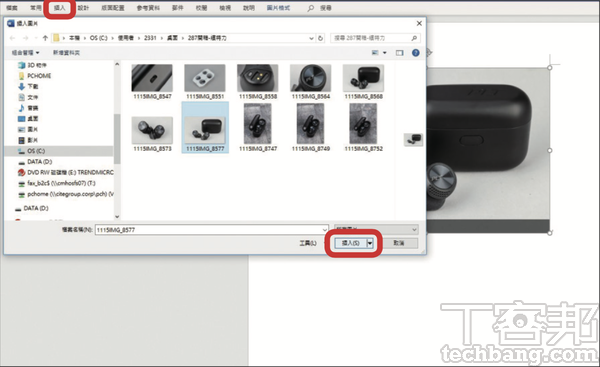Open the 工具(L) tools menu
Viewport: 600px width, 367px height.
tap(308, 243)
